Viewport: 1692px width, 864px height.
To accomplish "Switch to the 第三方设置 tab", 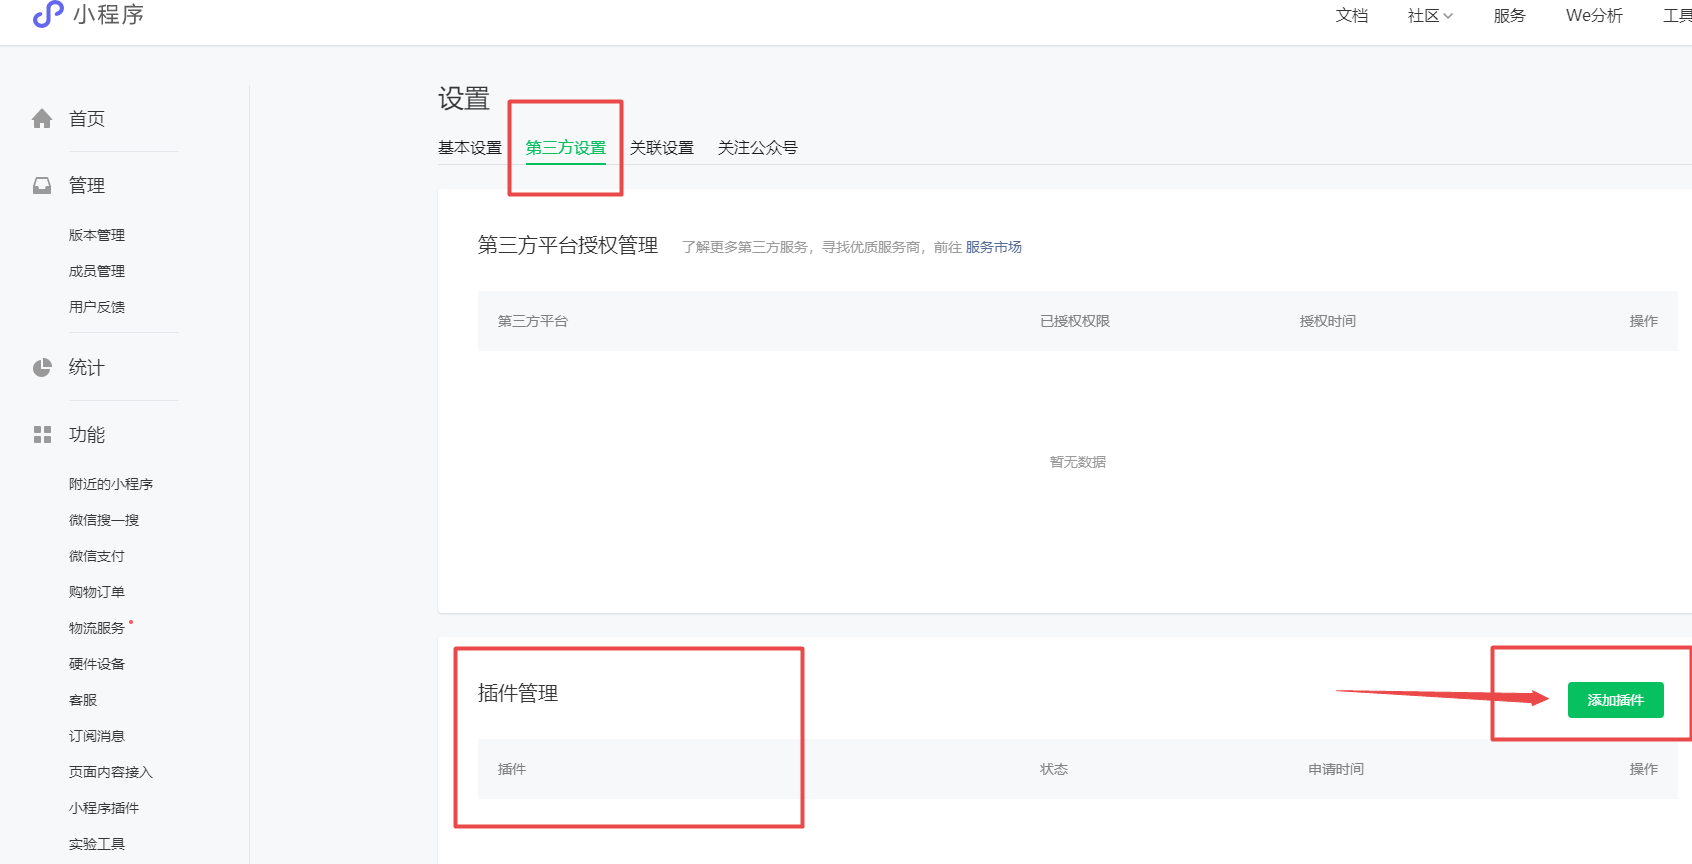I will pos(566,148).
